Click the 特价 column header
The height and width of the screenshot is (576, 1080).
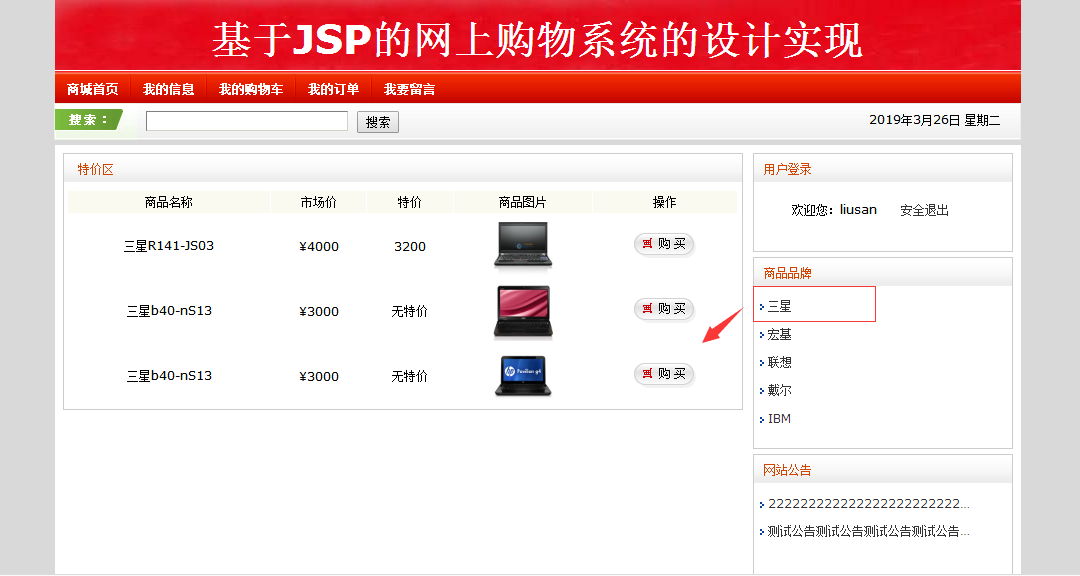pos(410,202)
